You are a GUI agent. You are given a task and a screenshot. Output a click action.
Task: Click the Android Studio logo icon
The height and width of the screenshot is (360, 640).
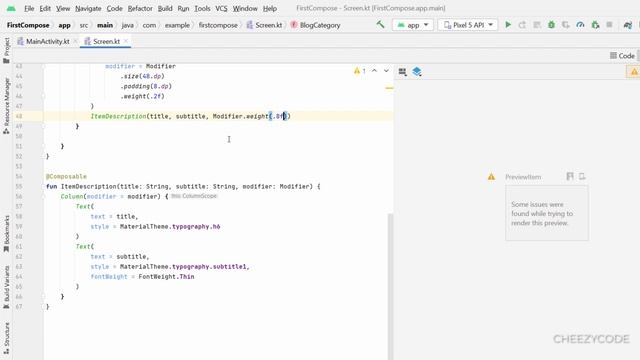pos(11,8)
